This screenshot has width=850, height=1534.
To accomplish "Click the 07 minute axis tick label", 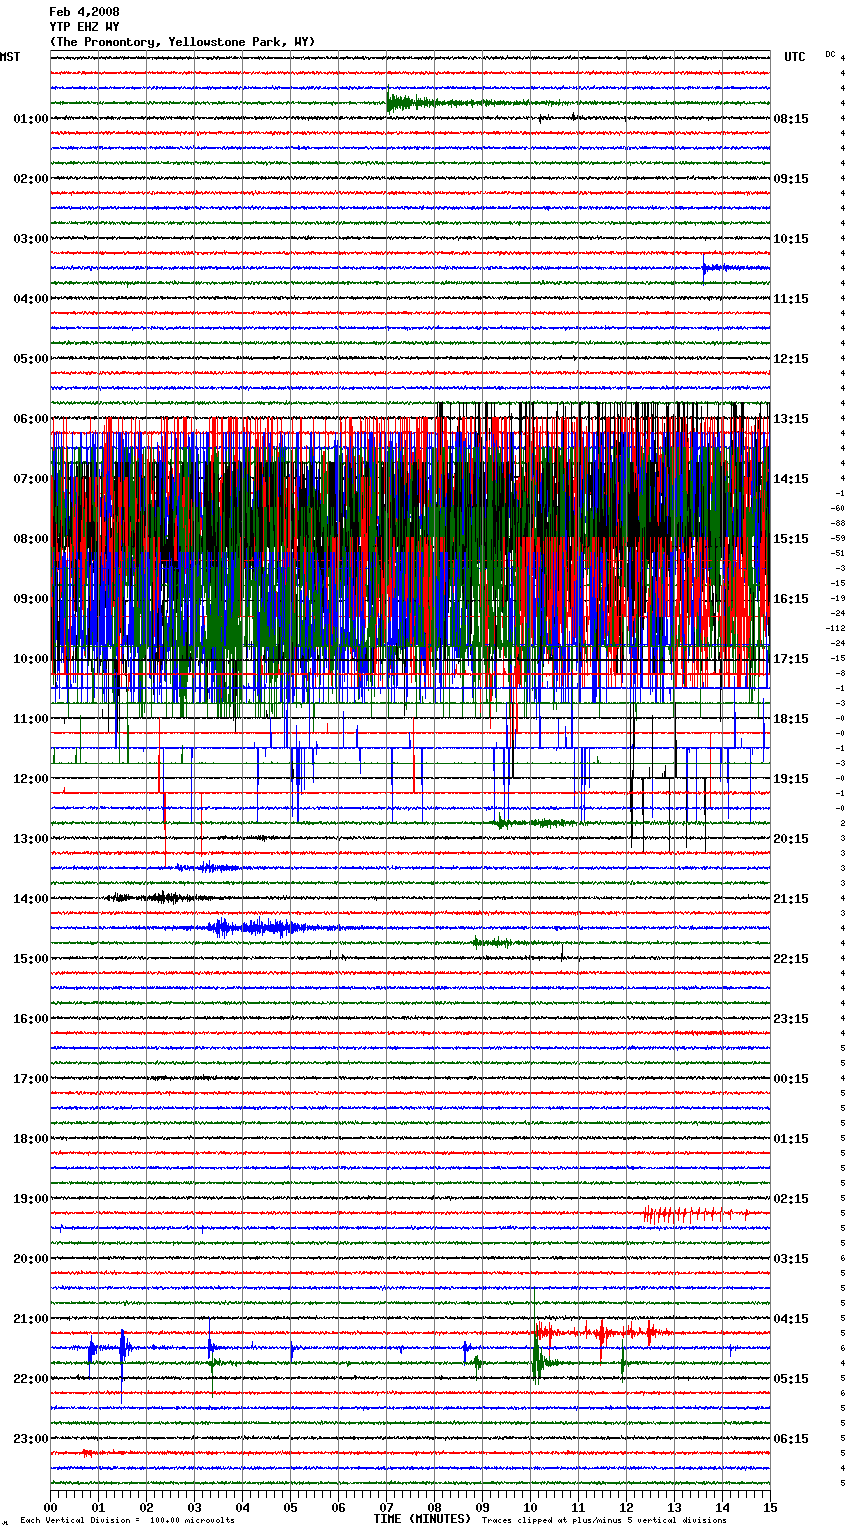I will pos(387,1507).
